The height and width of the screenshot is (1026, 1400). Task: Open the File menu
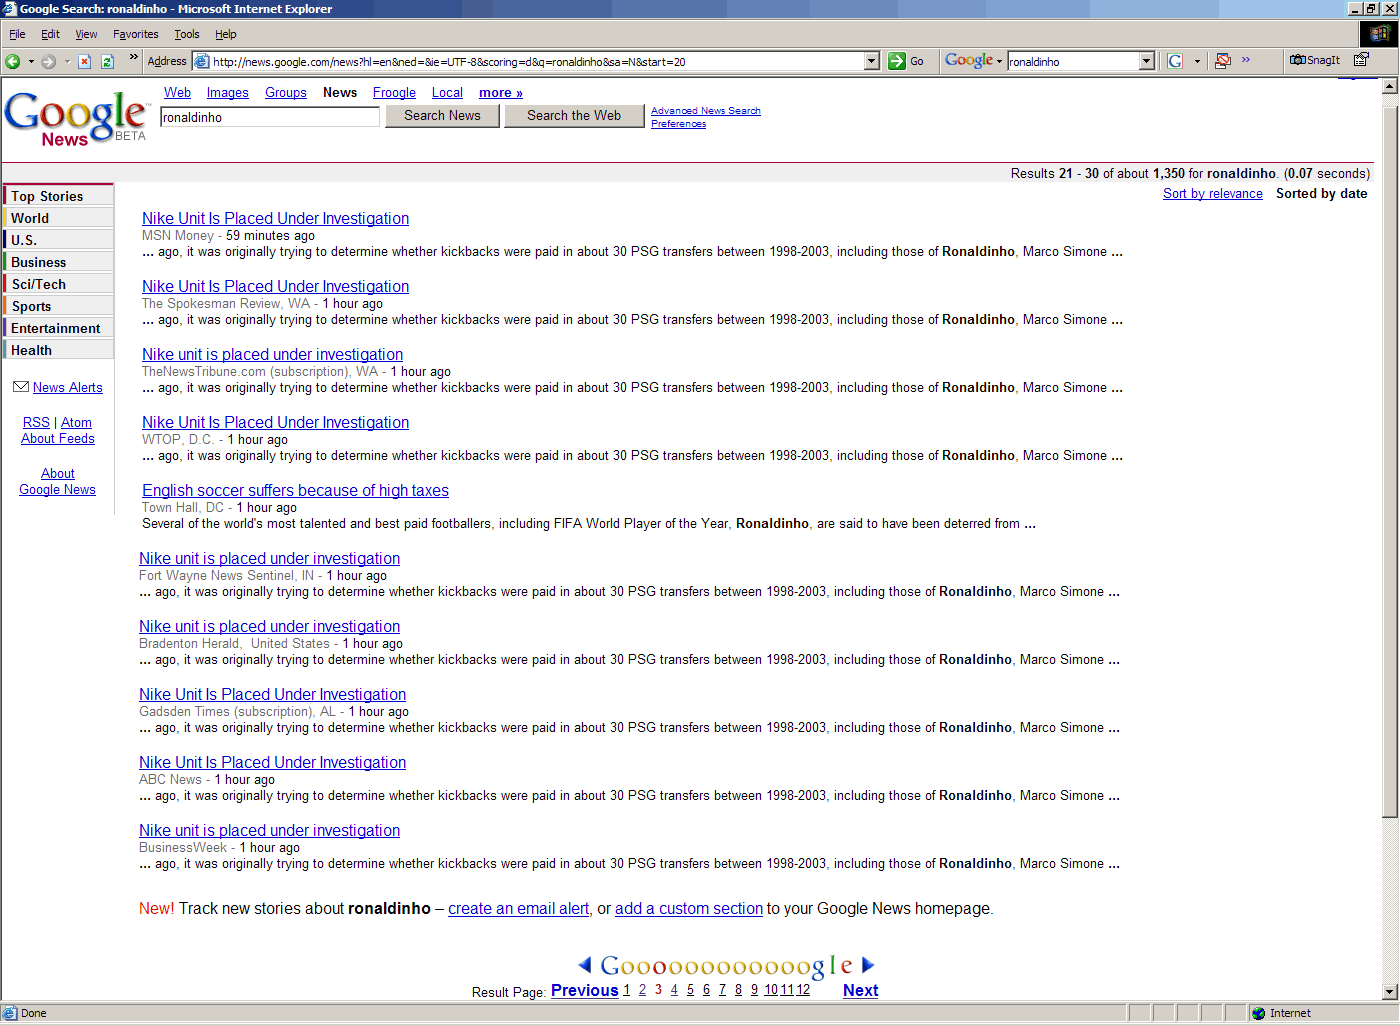pos(17,34)
